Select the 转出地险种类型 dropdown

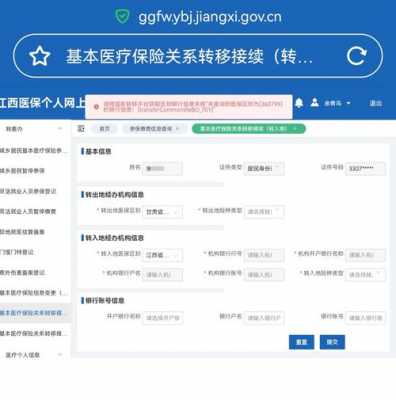(264, 212)
